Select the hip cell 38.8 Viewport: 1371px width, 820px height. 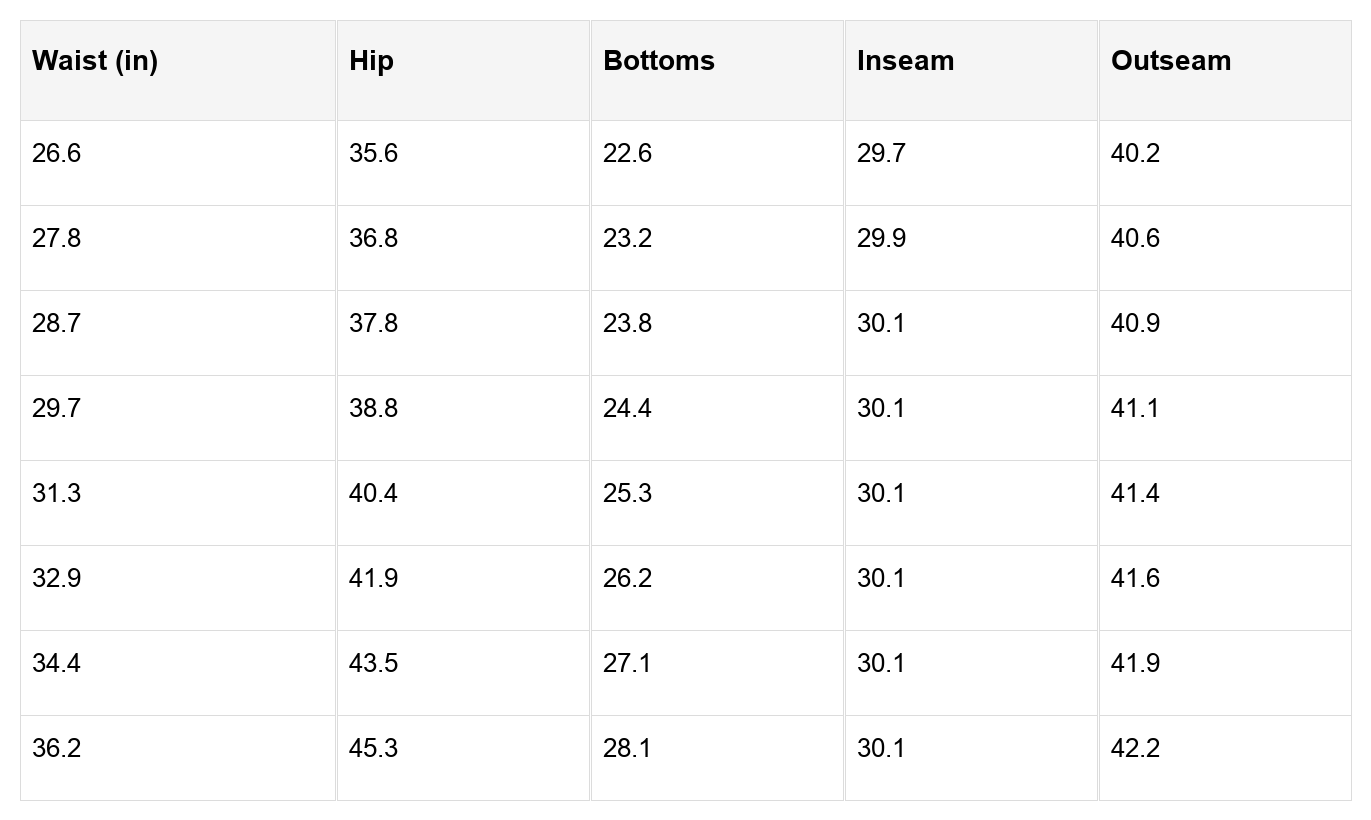373,408
